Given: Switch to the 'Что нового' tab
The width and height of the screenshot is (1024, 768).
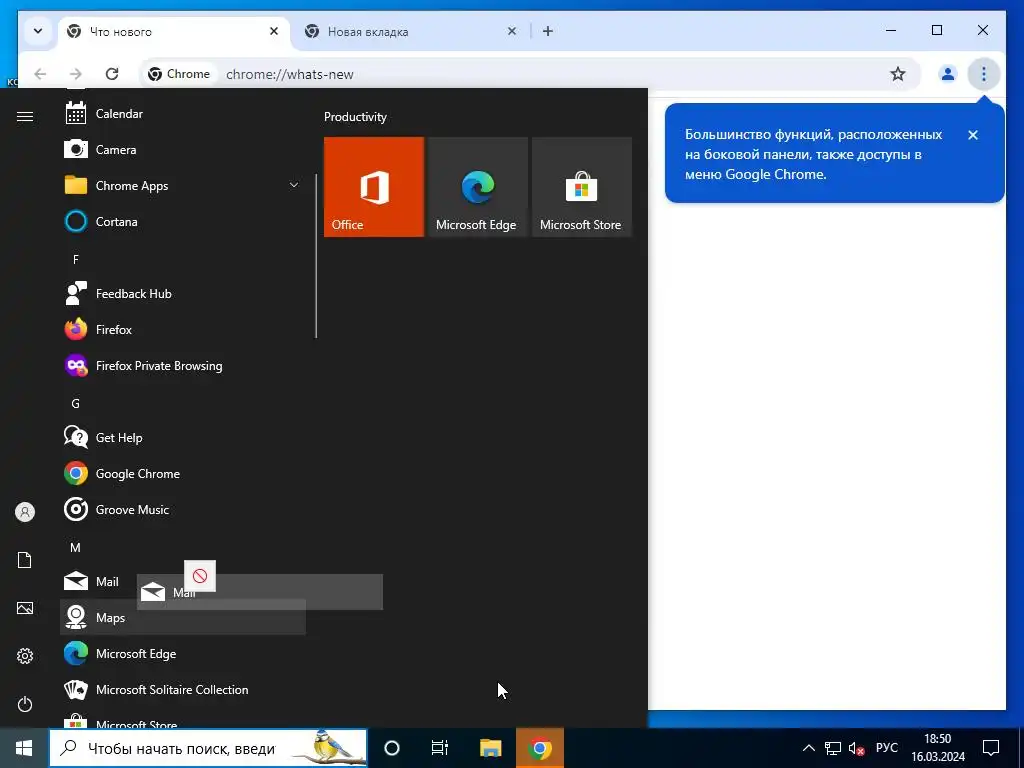Looking at the screenshot, I should (174, 31).
